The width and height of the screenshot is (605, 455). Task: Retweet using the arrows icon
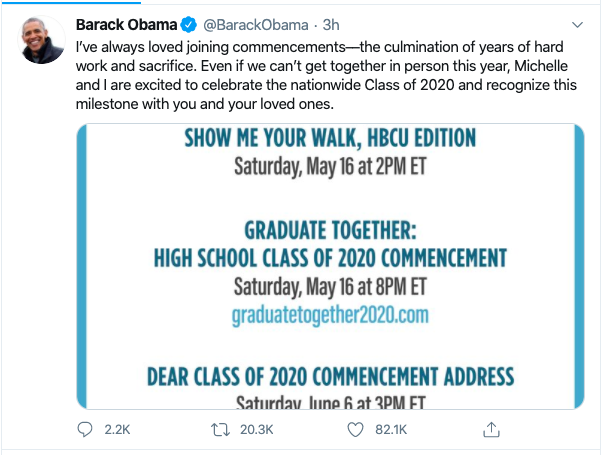click(222, 430)
